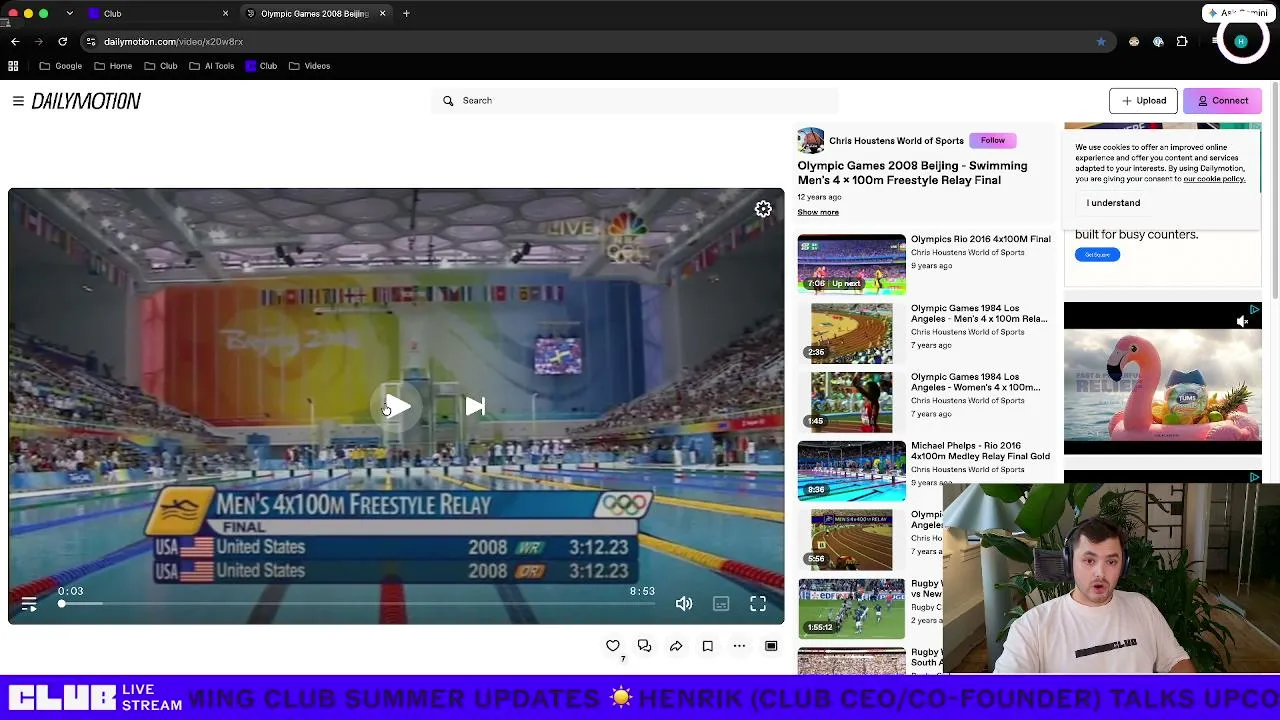Viewport: 1280px width, 720px height.
Task: Open 1984 Women's 4 x 100m video title
Action: pos(975,382)
